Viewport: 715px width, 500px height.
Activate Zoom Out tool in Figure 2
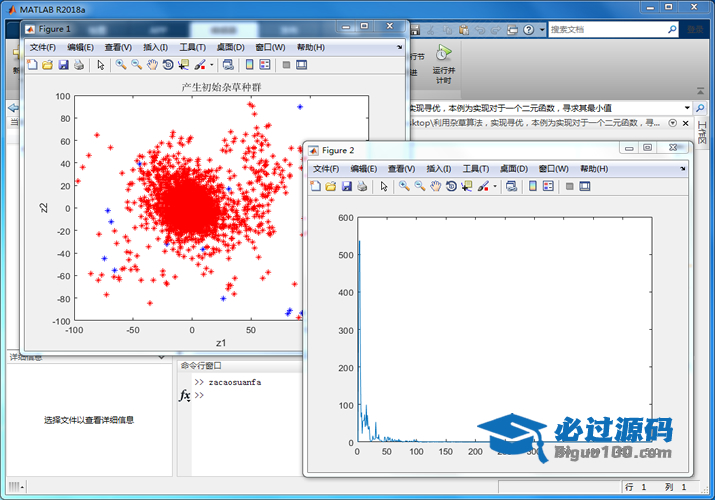(420, 186)
